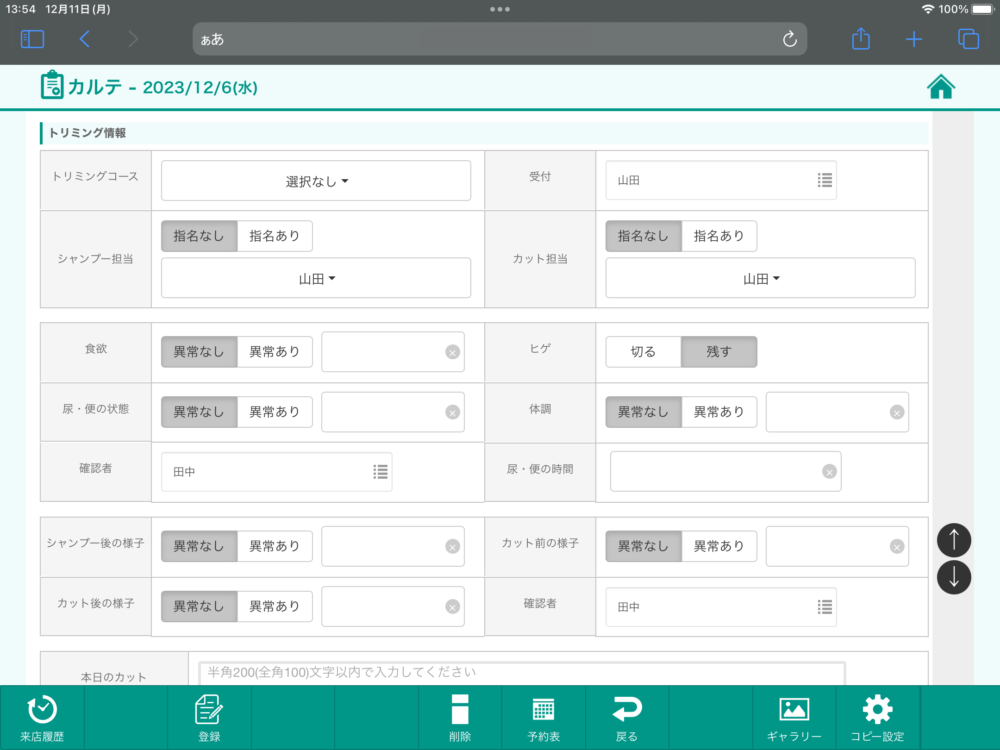Tap the home icon in the header
Screen dimensions: 1000x750
tap(941, 87)
